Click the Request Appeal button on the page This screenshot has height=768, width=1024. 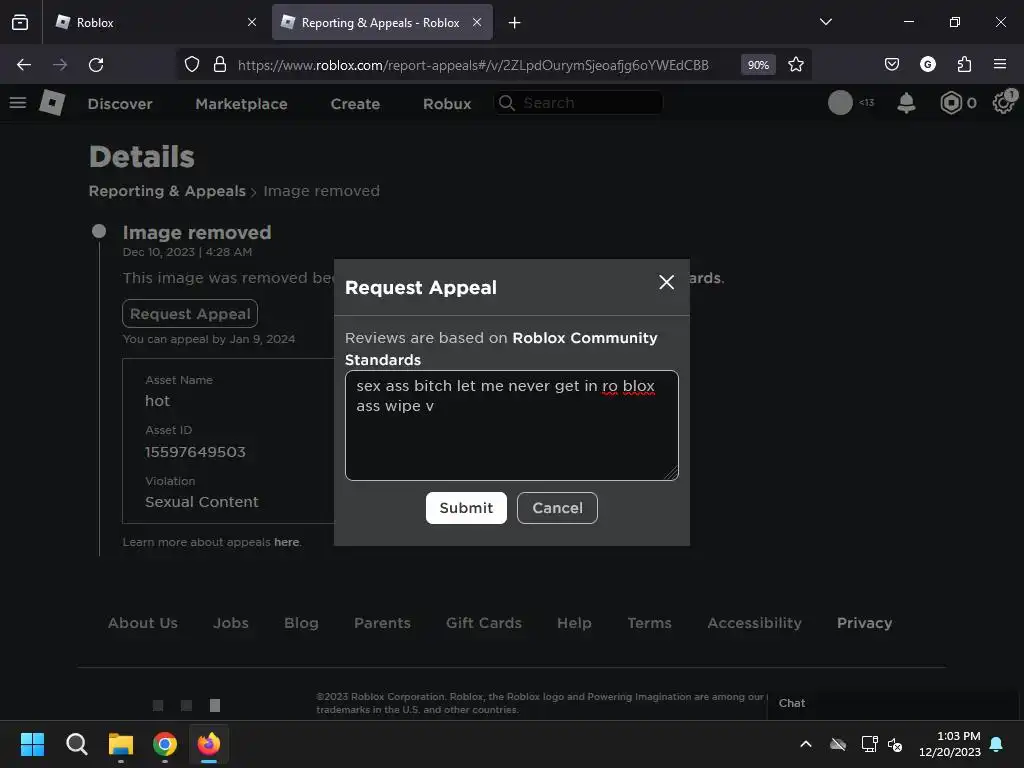(x=190, y=313)
